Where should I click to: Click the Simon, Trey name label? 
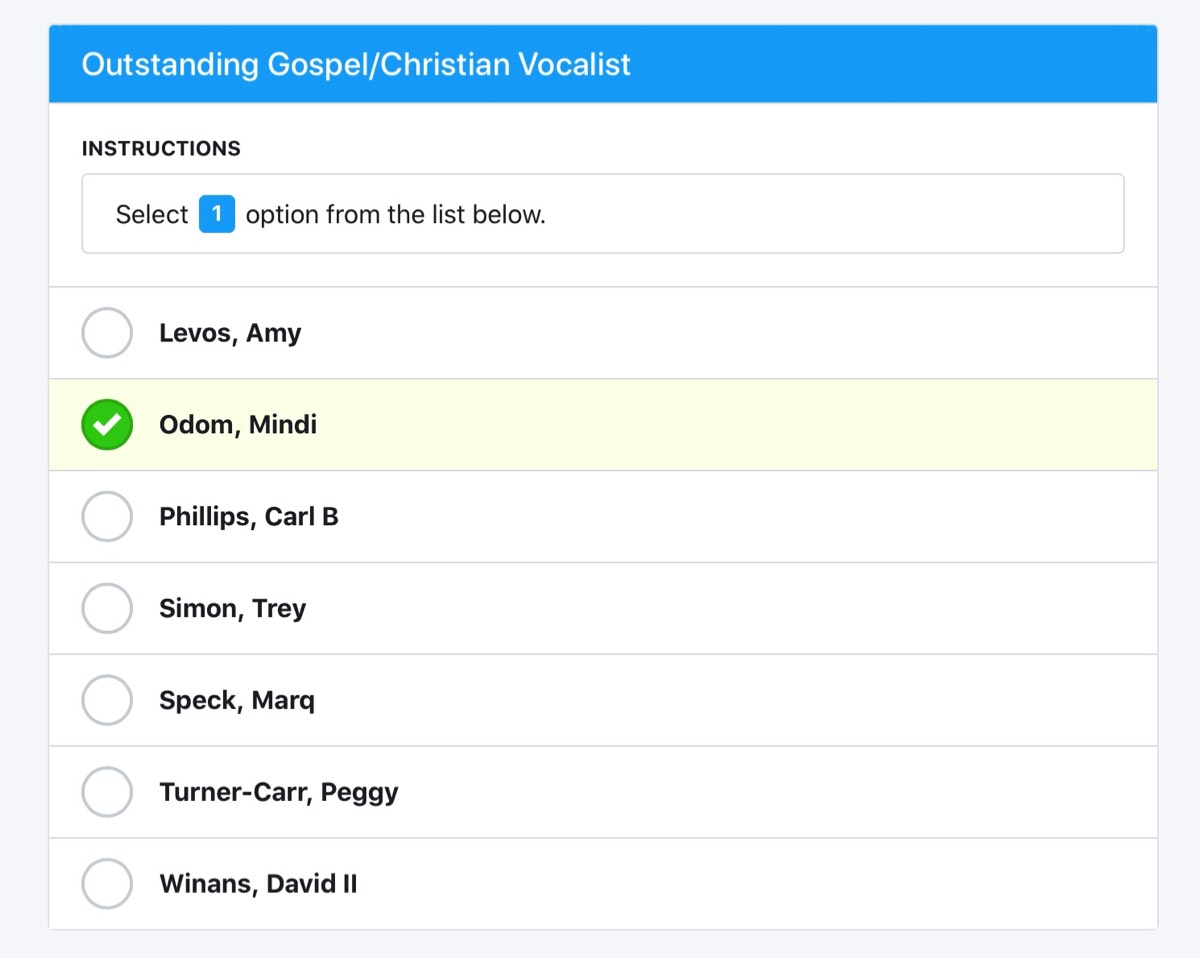(x=232, y=609)
